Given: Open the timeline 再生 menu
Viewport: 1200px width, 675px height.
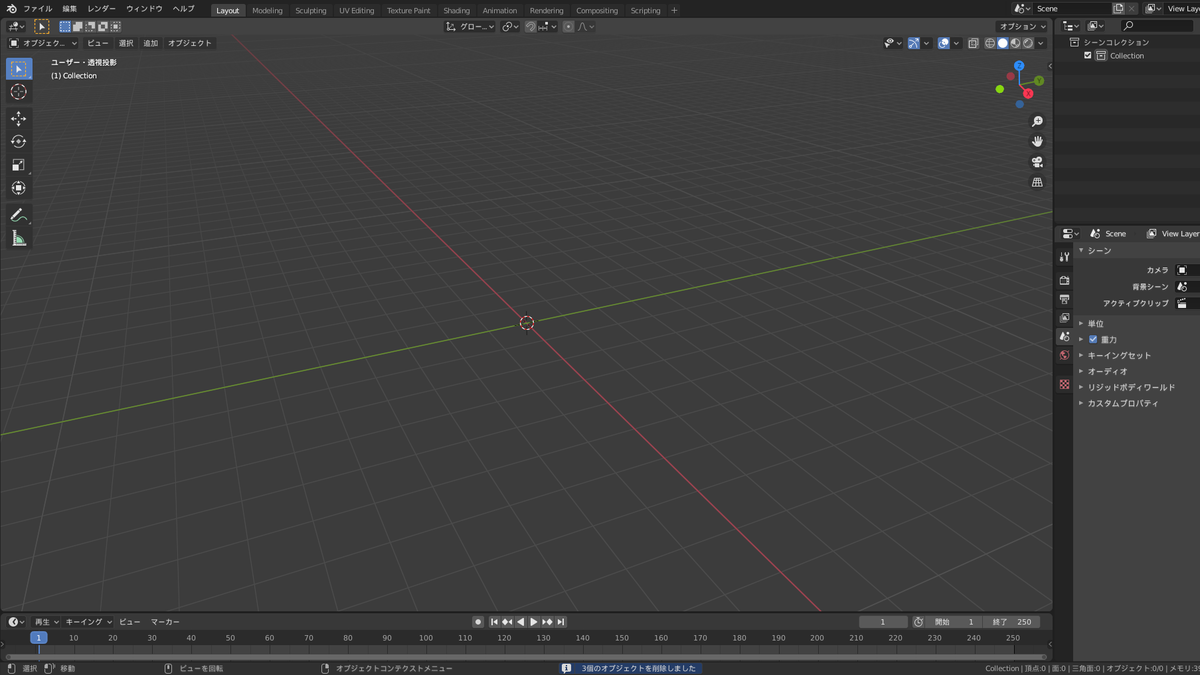Looking at the screenshot, I should pos(46,622).
